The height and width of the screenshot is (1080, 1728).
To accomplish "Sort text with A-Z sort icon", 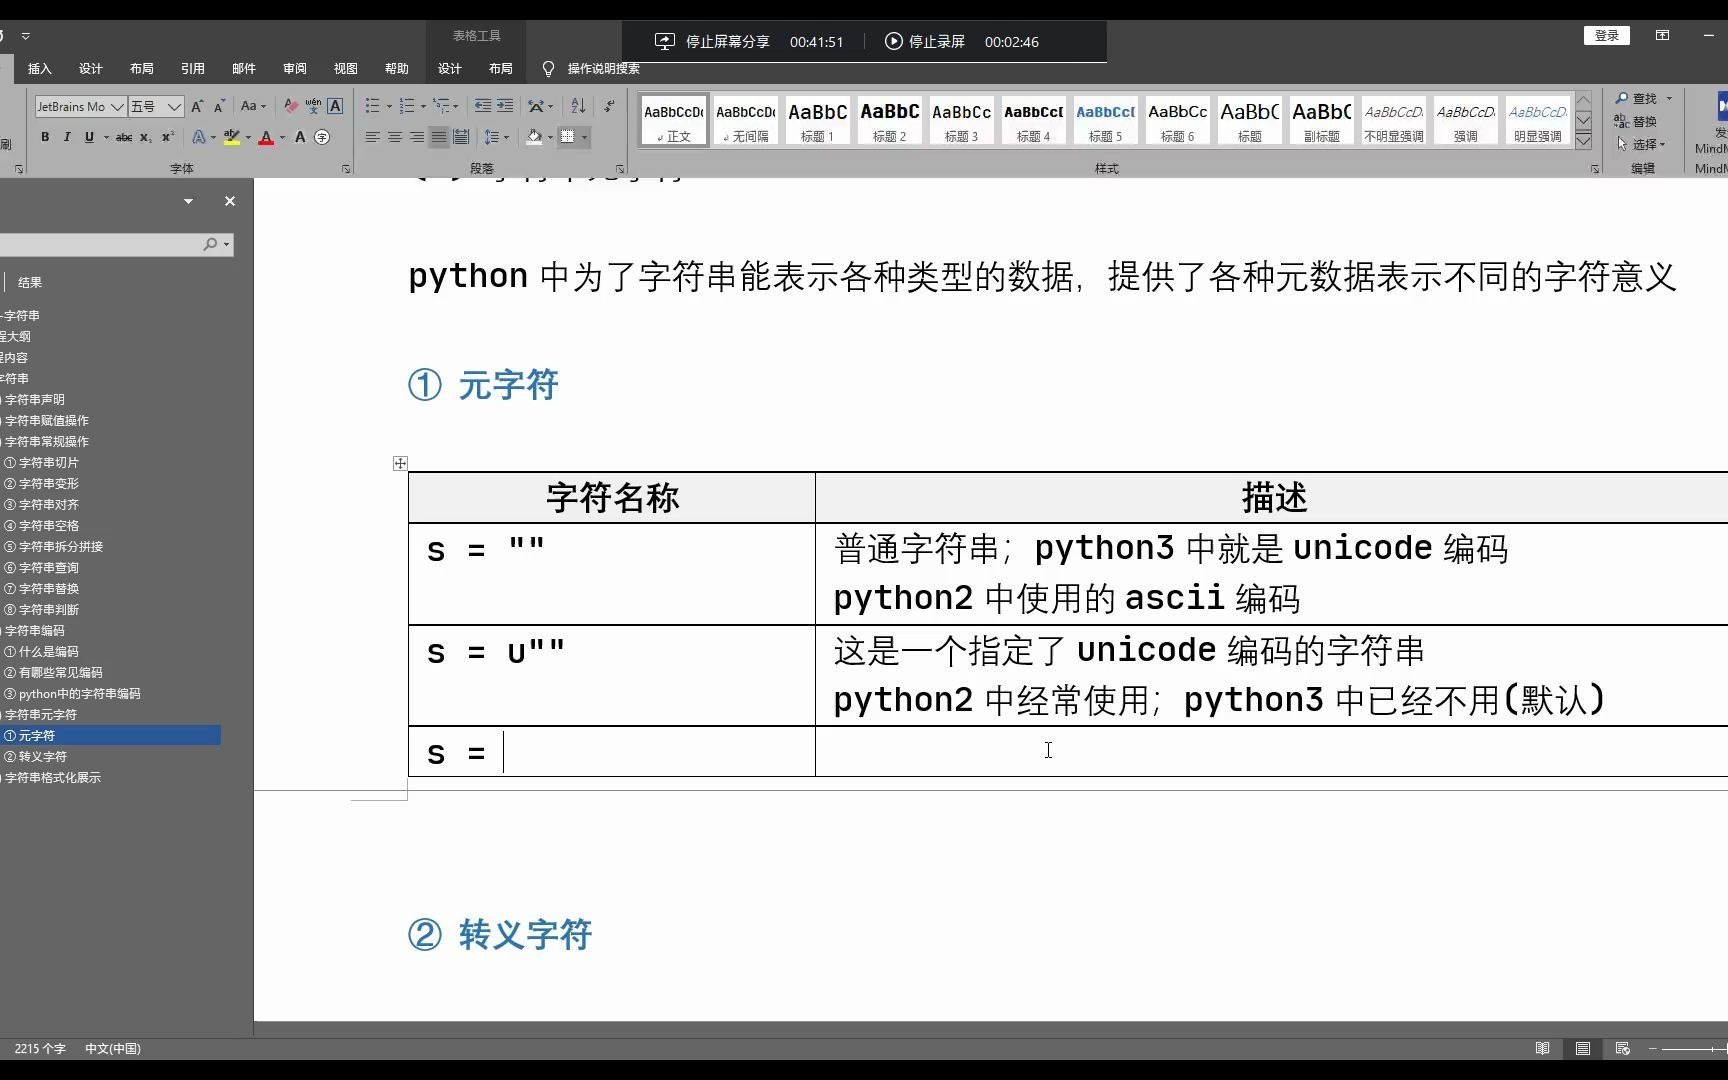I will tap(578, 106).
